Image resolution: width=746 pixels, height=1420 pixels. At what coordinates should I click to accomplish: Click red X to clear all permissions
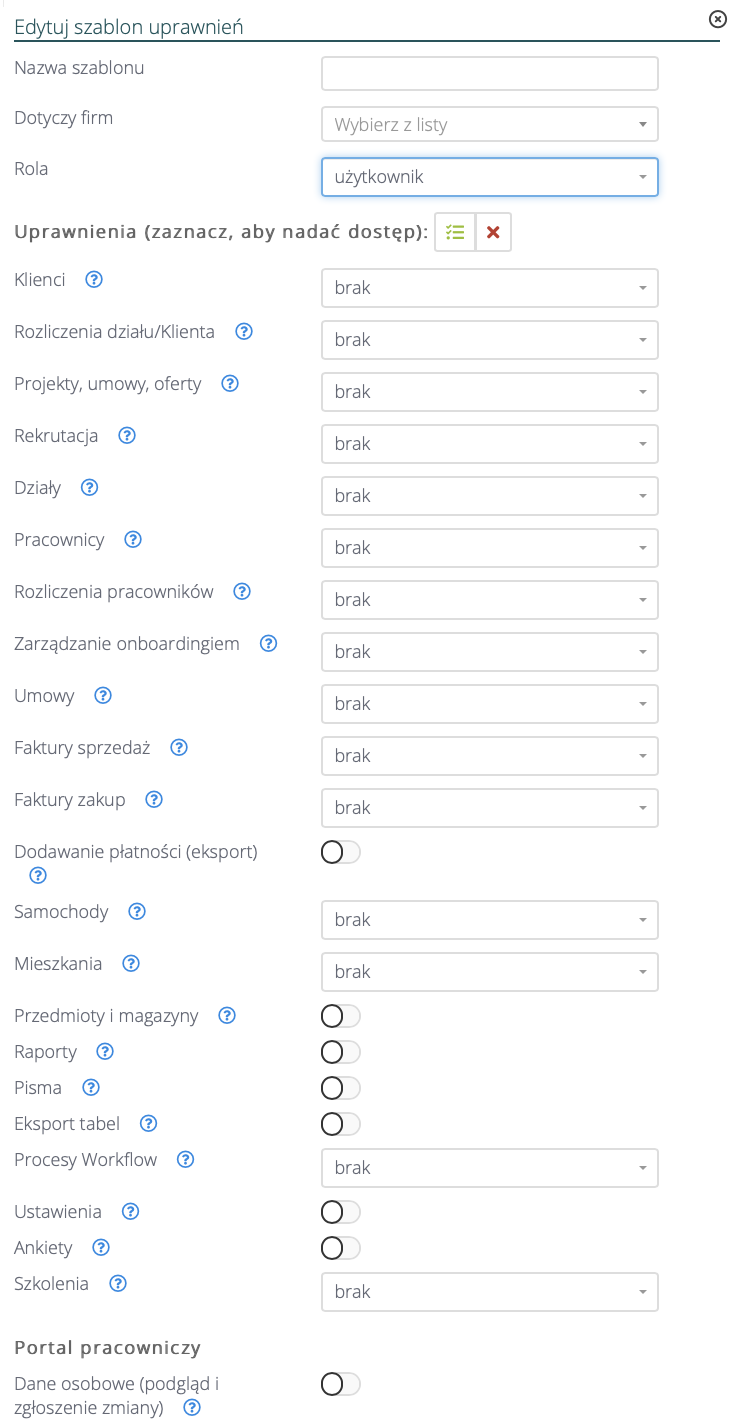tap(493, 232)
